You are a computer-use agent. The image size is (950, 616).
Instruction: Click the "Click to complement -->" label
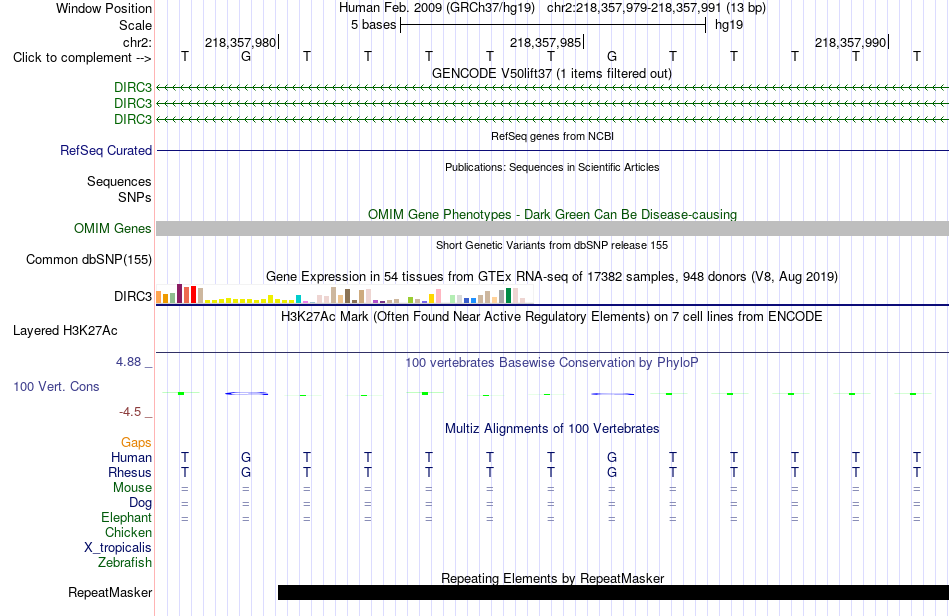pos(82,58)
